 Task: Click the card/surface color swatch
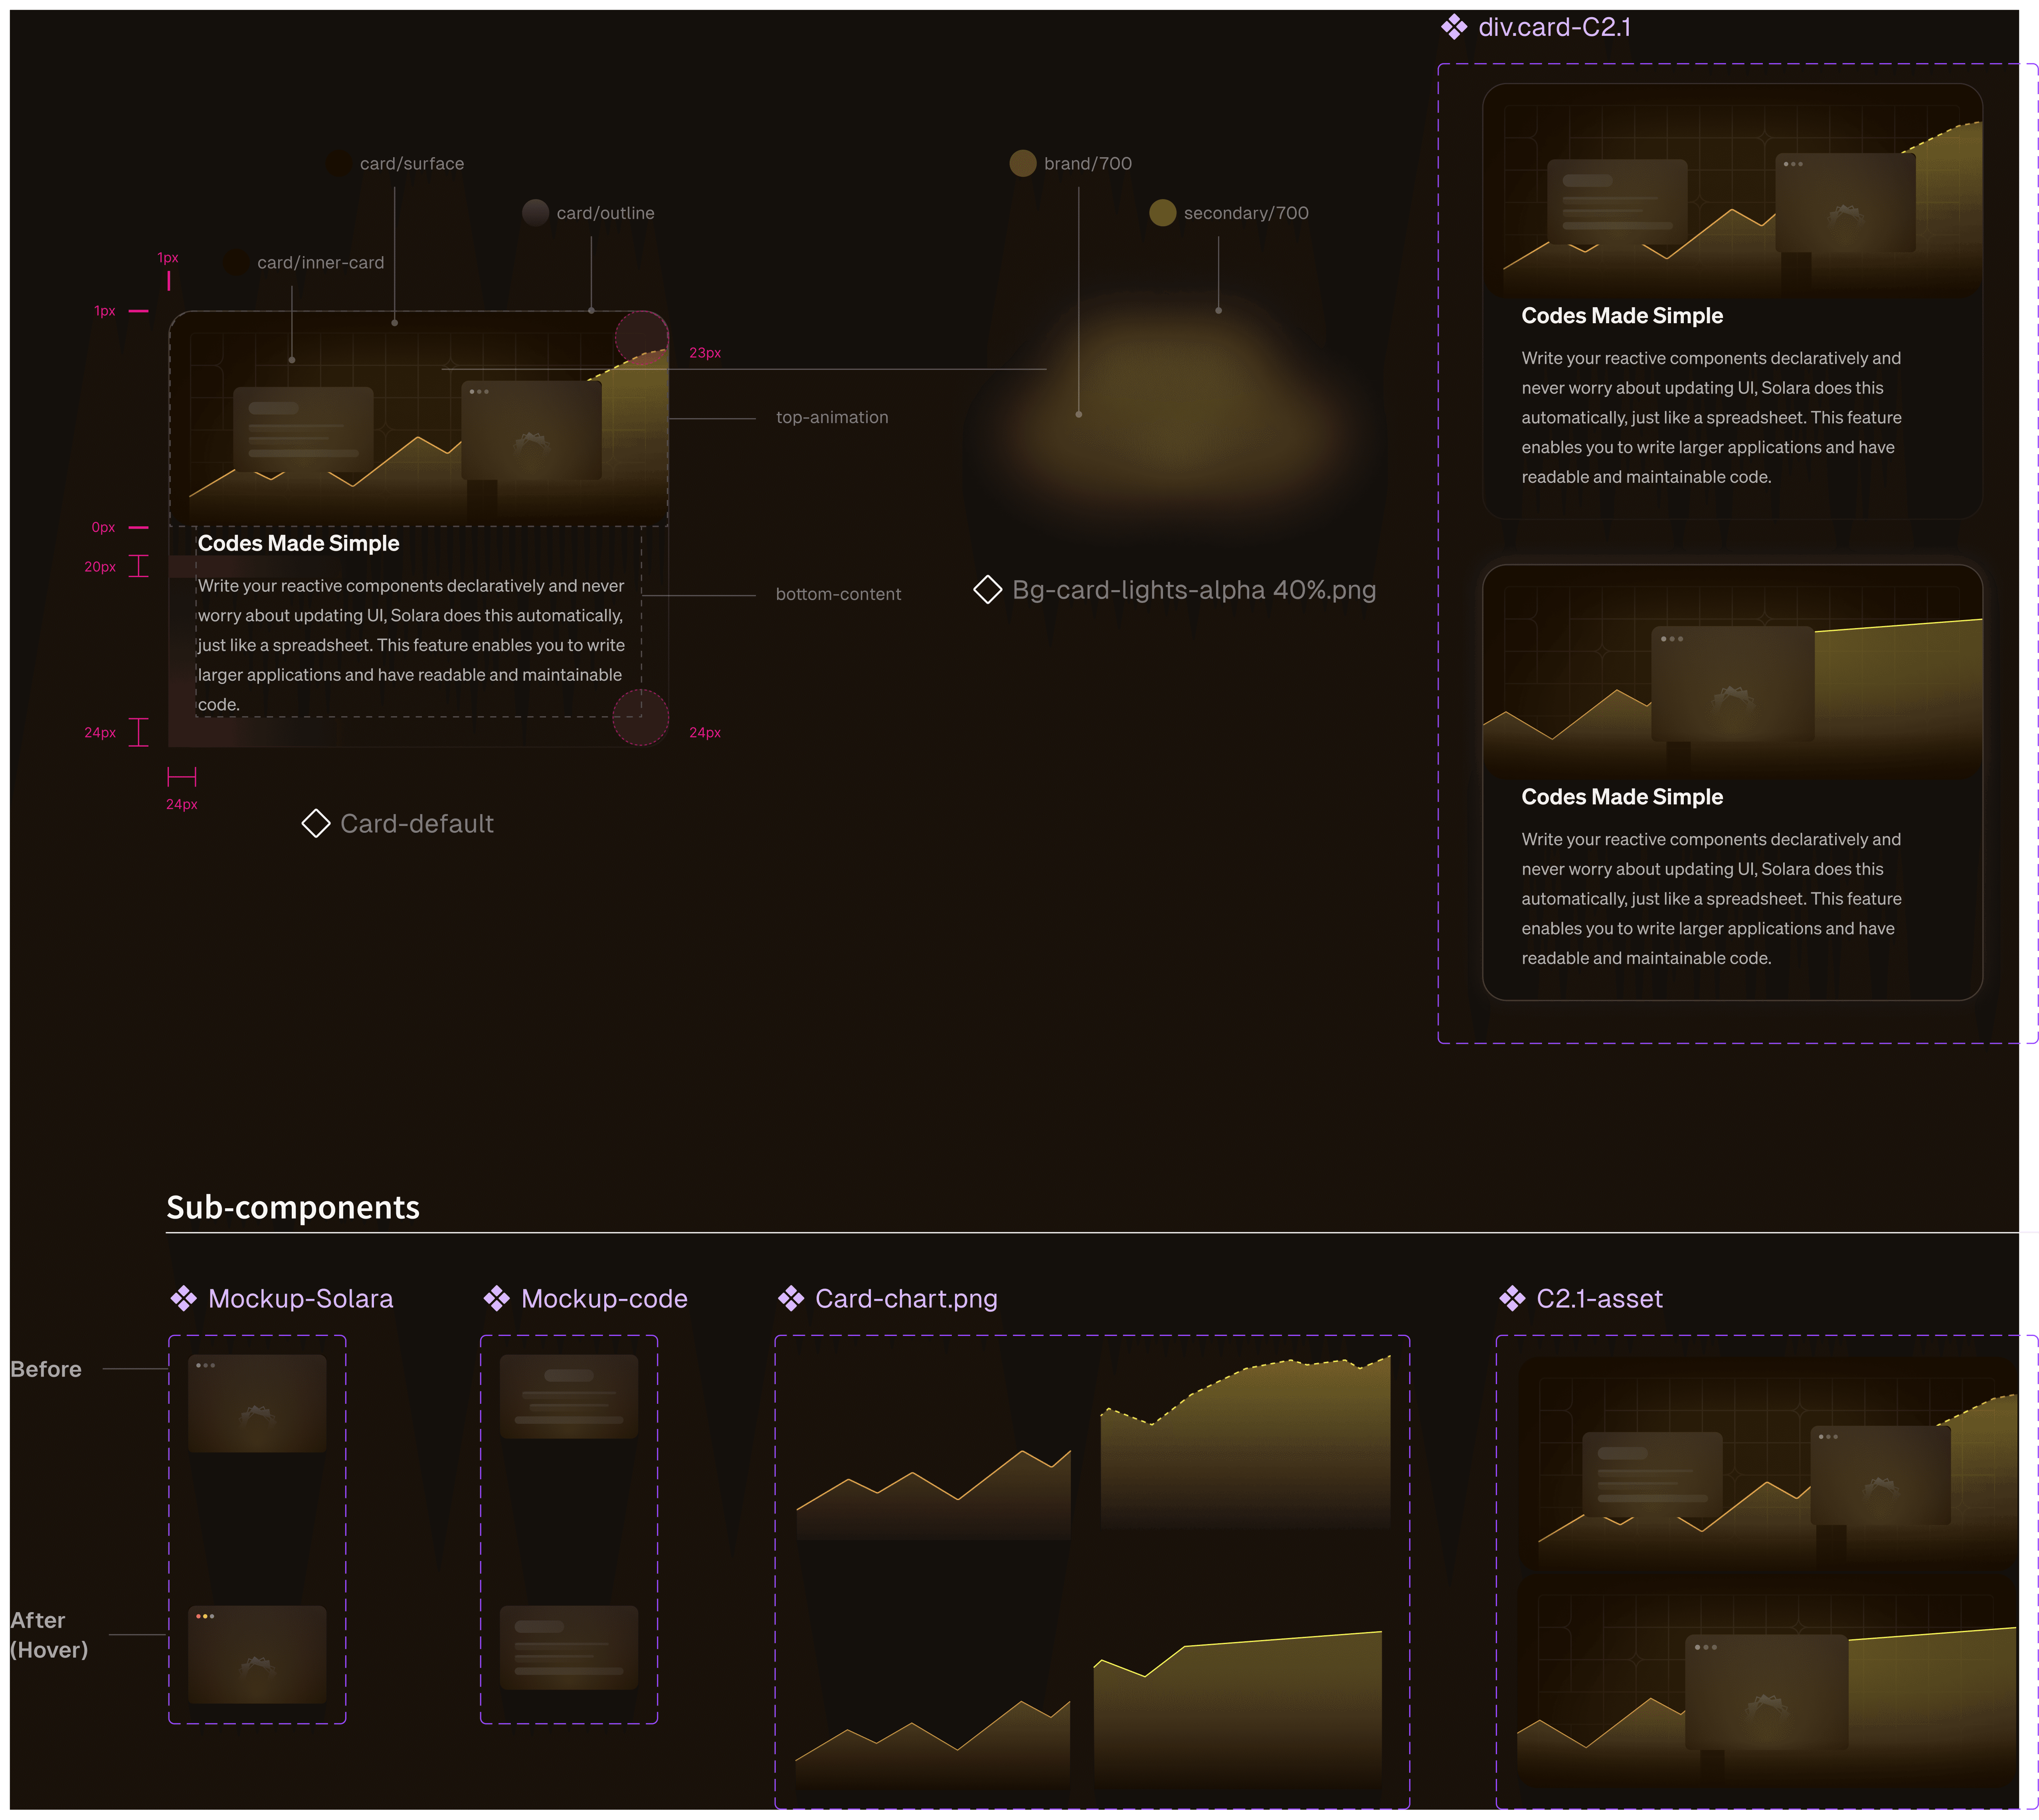point(339,163)
